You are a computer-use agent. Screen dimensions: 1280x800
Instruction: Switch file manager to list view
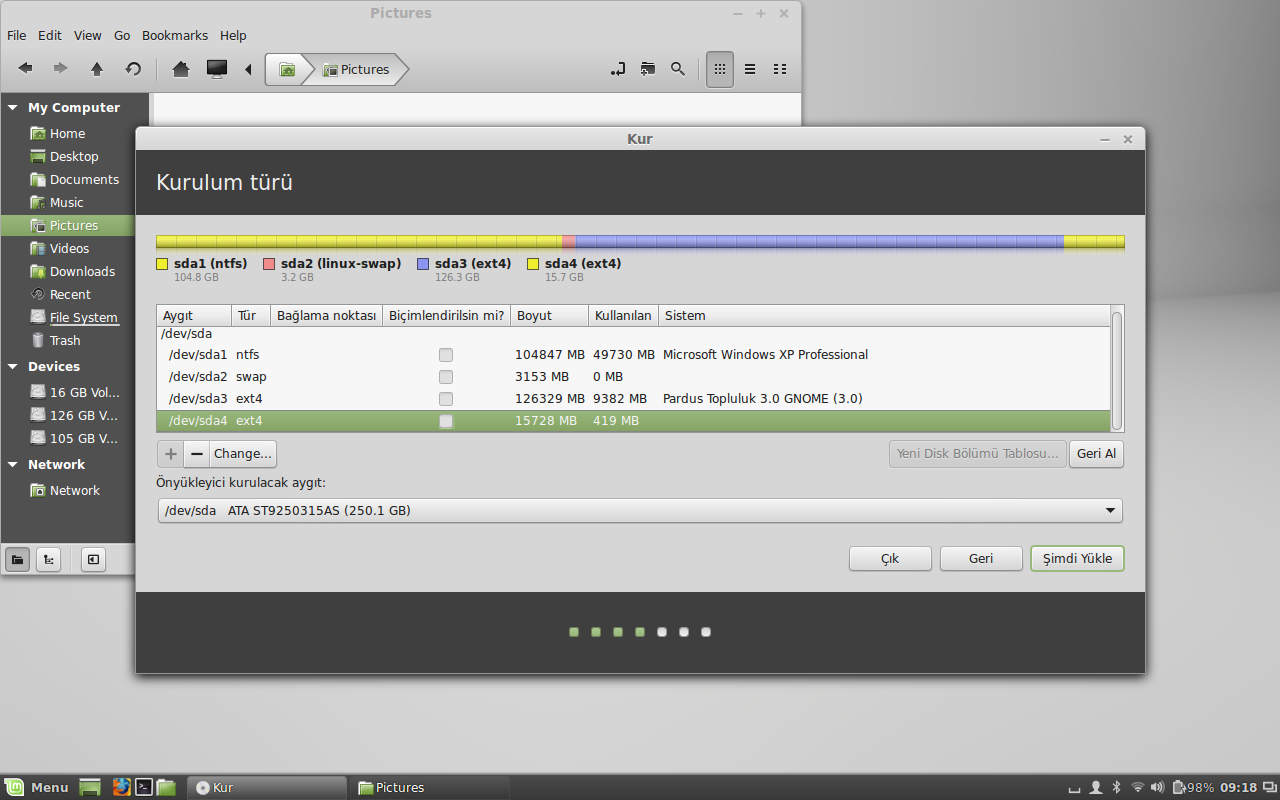pyautogui.click(x=750, y=69)
